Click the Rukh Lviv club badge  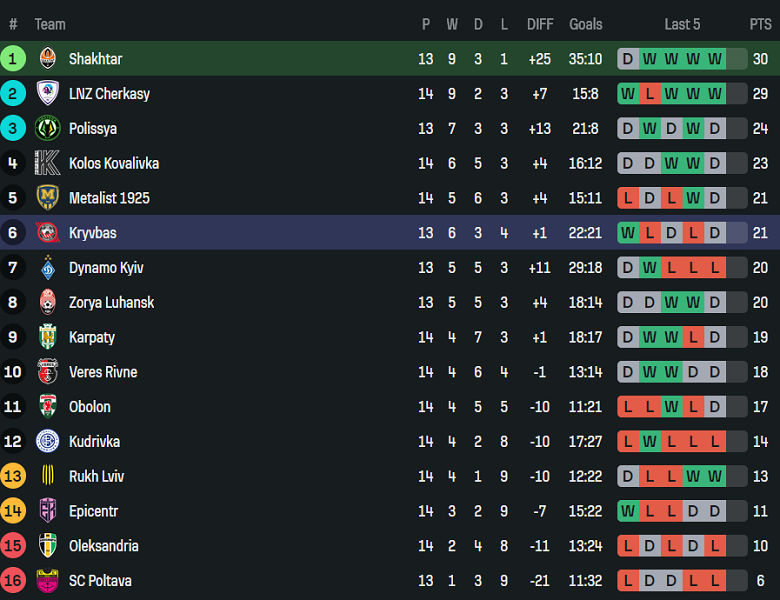(48, 476)
